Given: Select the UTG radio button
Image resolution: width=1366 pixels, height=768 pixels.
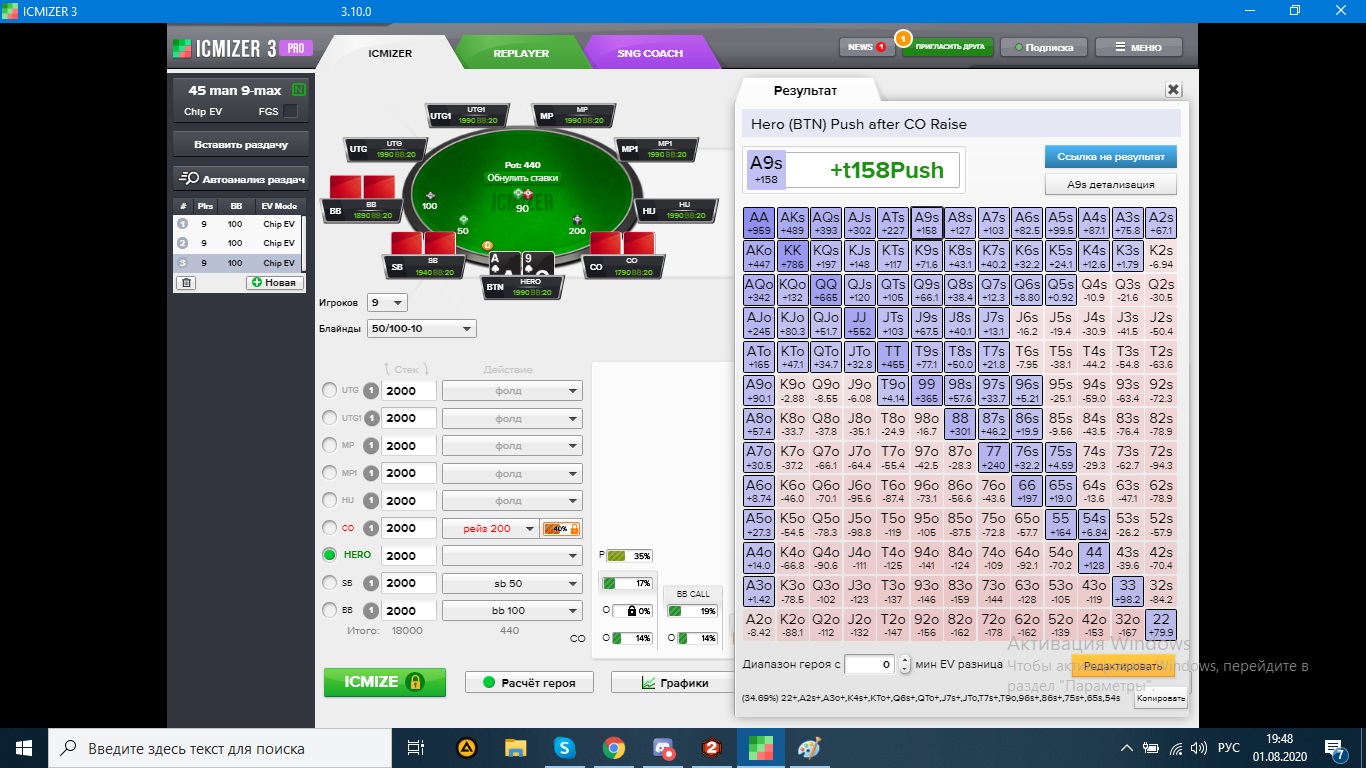Looking at the screenshot, I should click(x=329, y=391).
